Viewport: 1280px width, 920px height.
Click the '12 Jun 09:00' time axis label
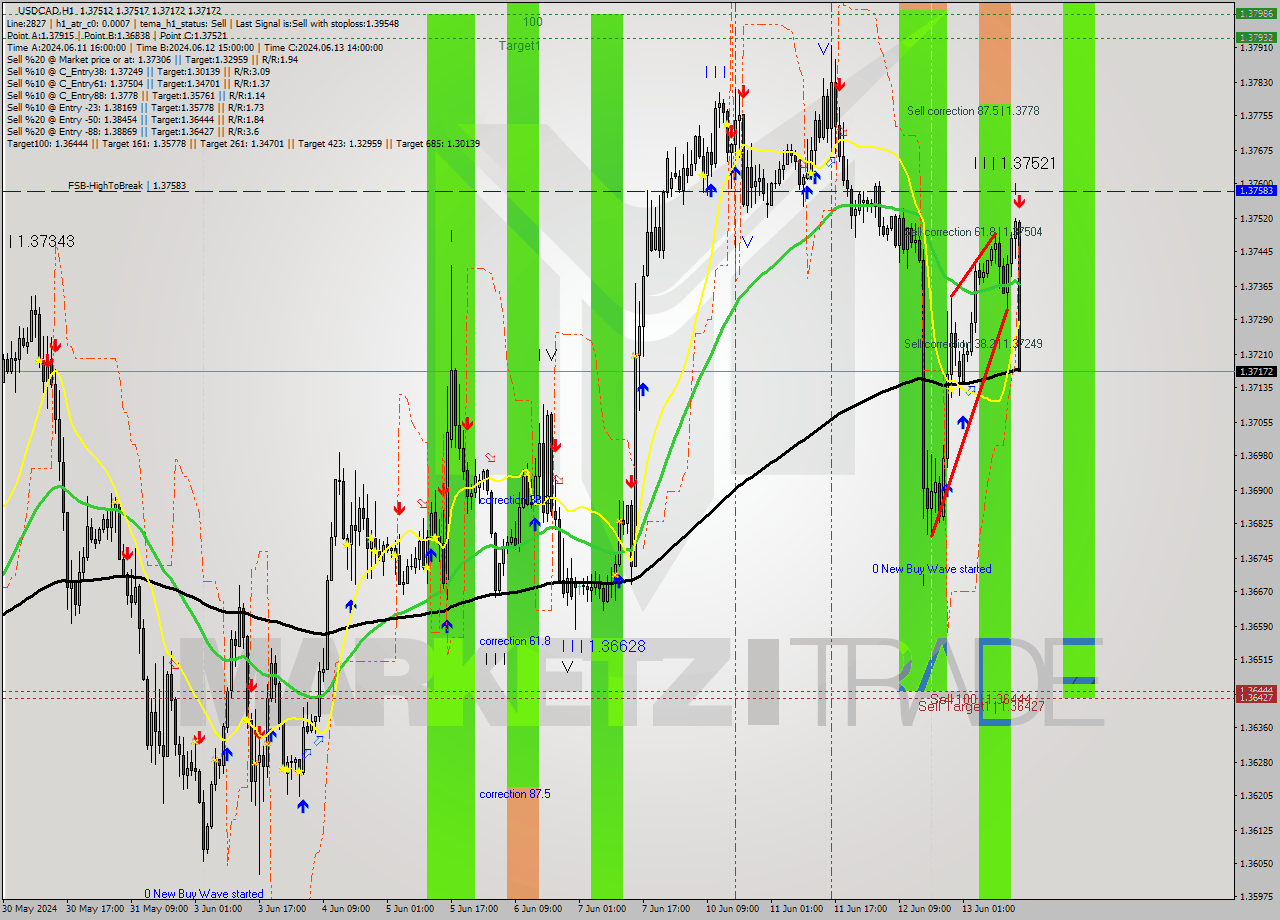click(x=925, y=909)
